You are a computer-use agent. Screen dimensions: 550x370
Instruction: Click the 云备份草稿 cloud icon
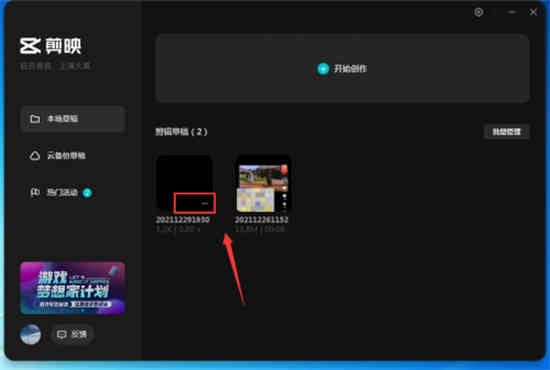35,155
